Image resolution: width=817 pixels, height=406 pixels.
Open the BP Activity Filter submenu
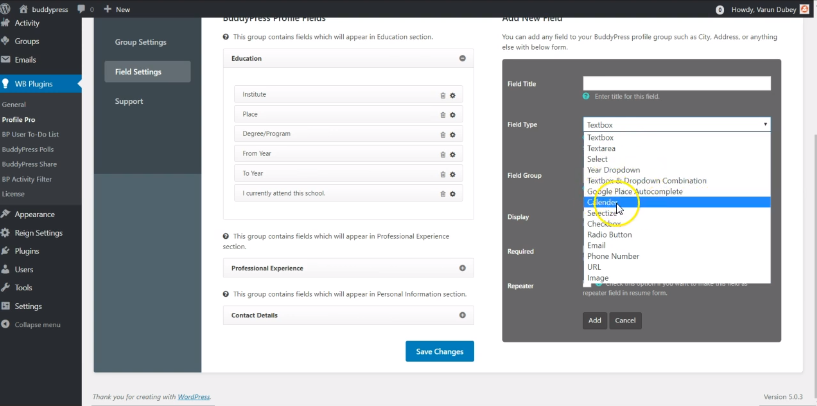pyautogui.click(x=27, y=179)
